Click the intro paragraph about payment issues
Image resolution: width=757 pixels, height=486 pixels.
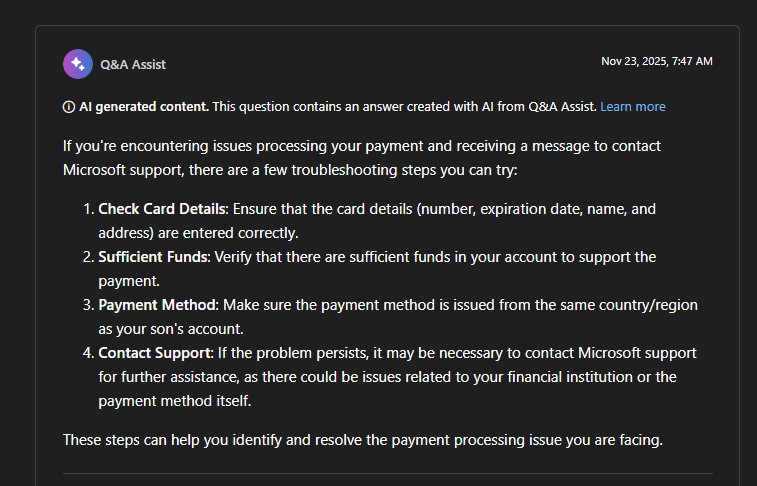(x=362, y=158)
